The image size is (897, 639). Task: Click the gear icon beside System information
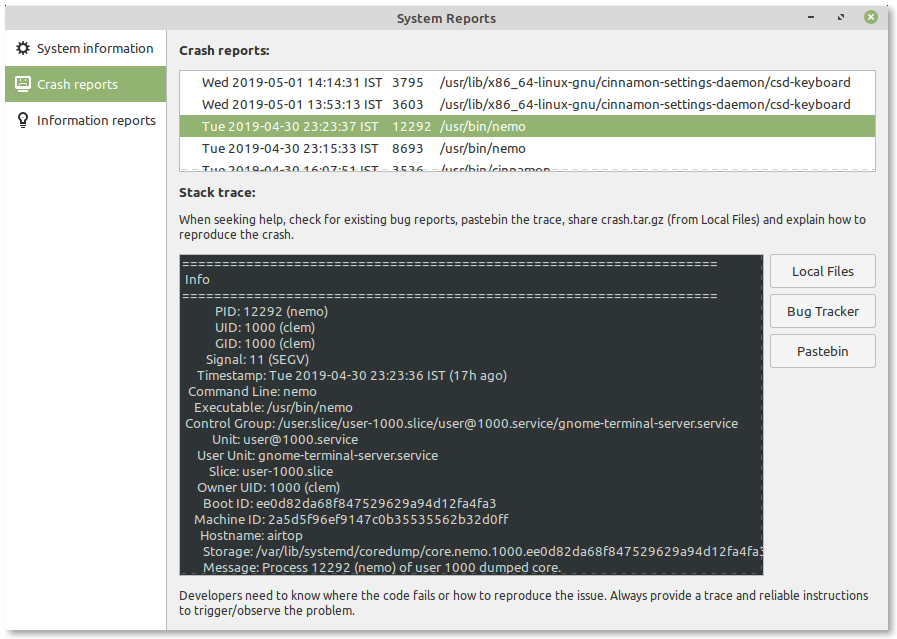click(x=22, y=48)
